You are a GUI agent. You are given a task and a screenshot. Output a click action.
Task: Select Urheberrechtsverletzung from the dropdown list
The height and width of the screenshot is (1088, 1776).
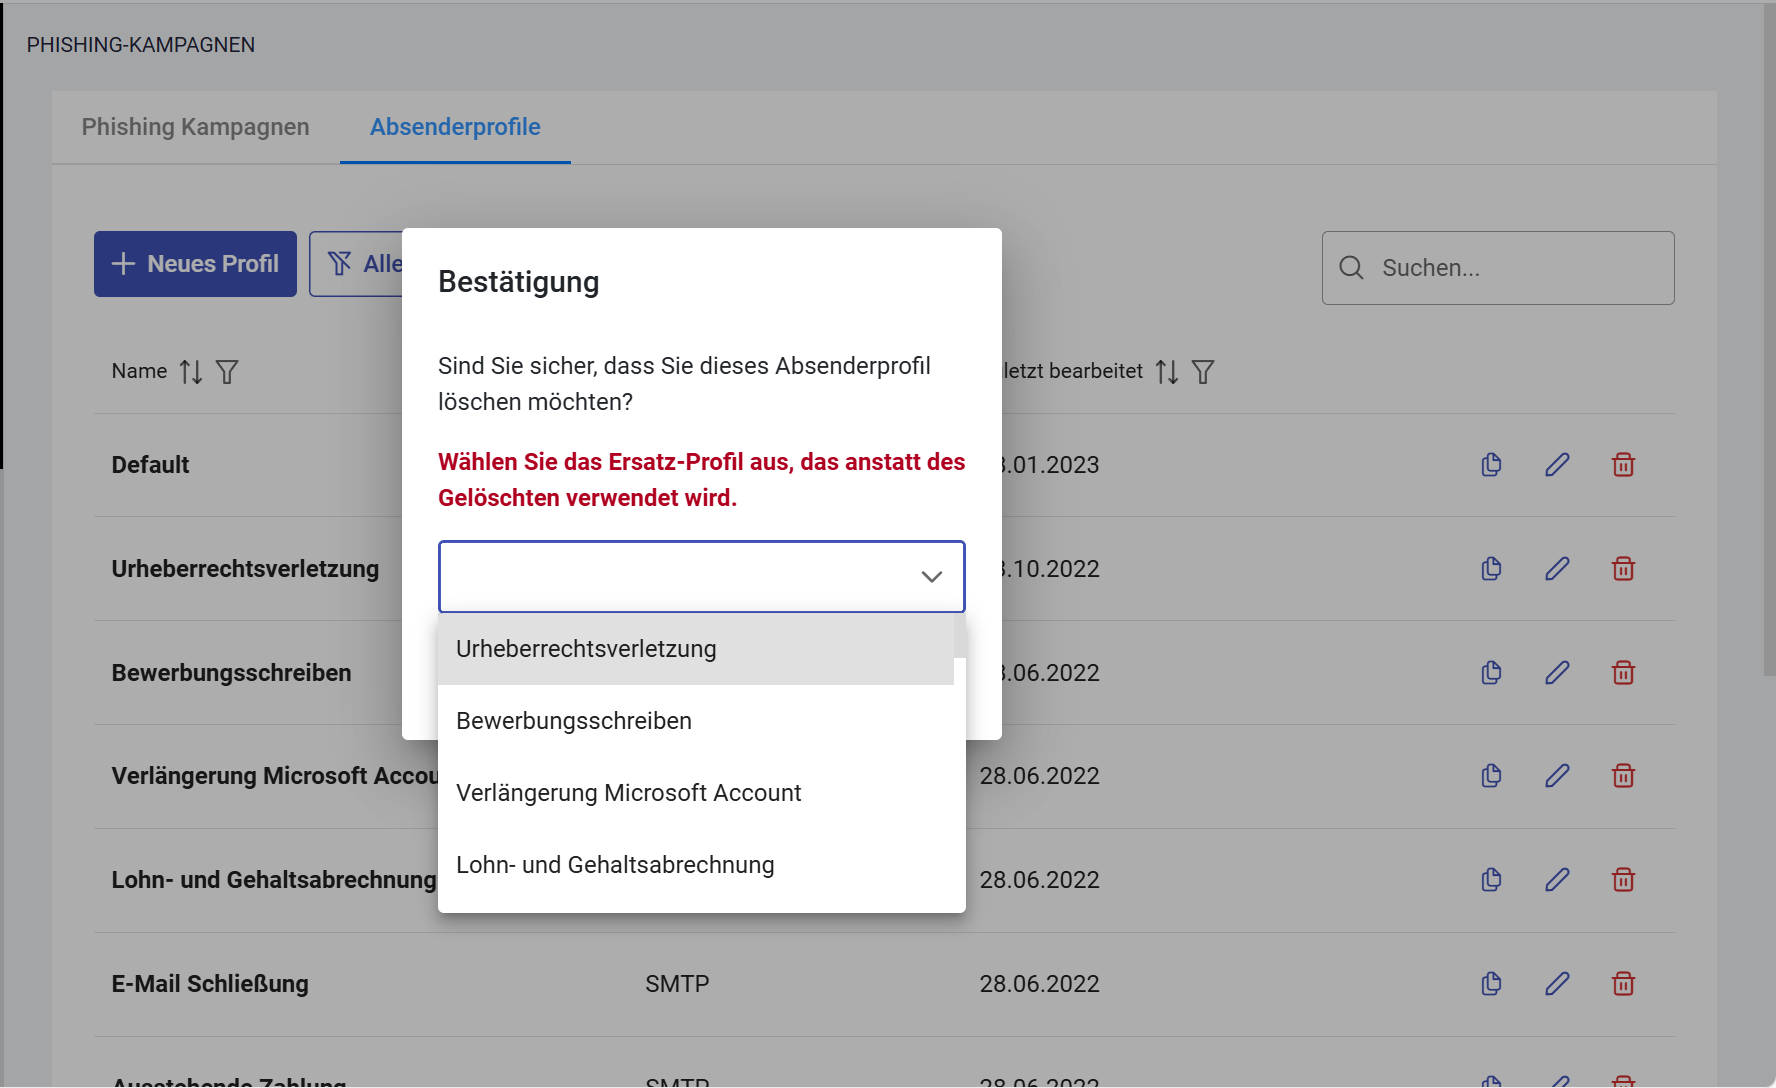(x=586, y=649)
